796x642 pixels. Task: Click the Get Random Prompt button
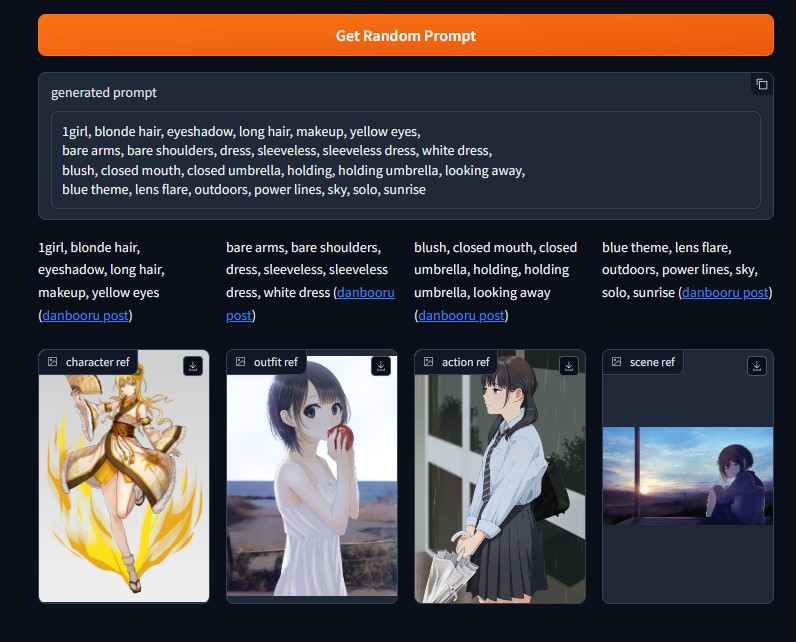point(406,35)
